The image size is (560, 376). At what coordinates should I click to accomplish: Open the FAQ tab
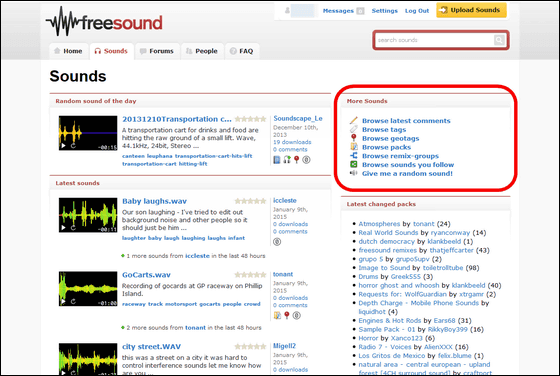click(242, 51)
